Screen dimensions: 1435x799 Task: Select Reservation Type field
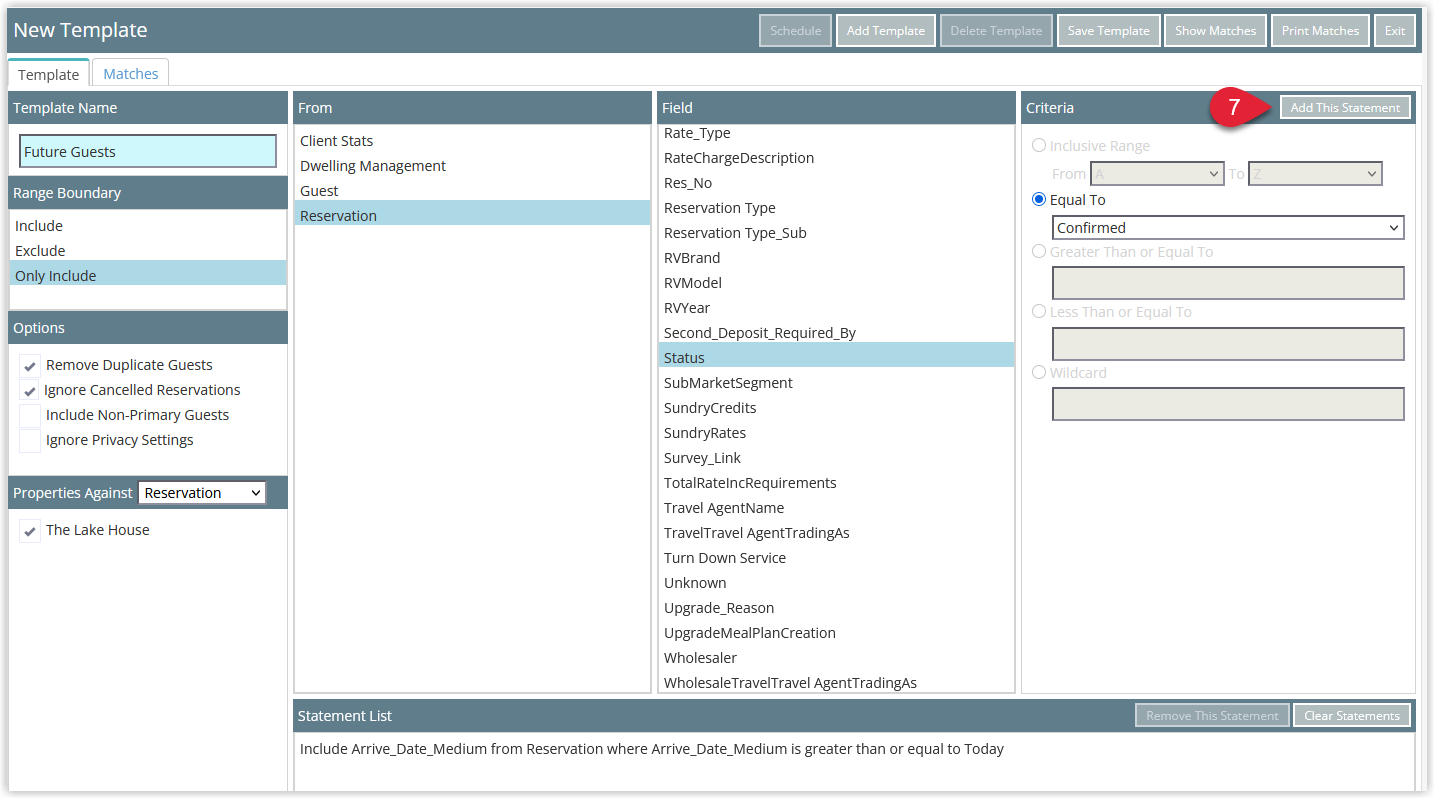[836, 208]
